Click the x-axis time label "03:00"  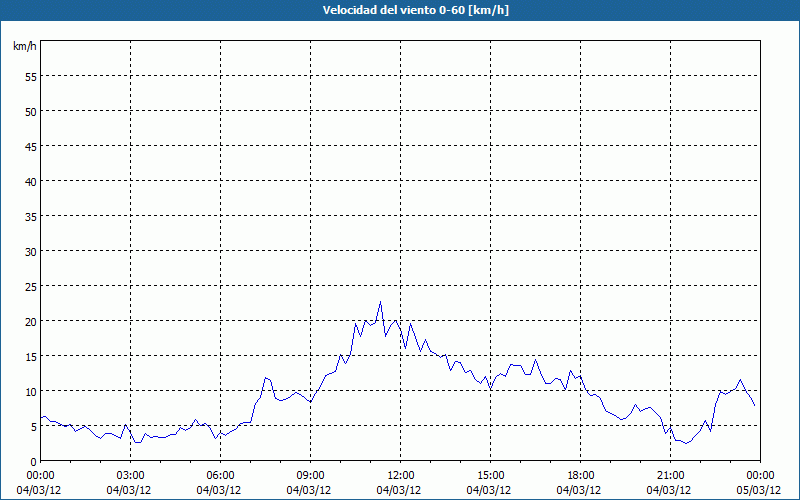pyautogui.click(x=131, y=476)
